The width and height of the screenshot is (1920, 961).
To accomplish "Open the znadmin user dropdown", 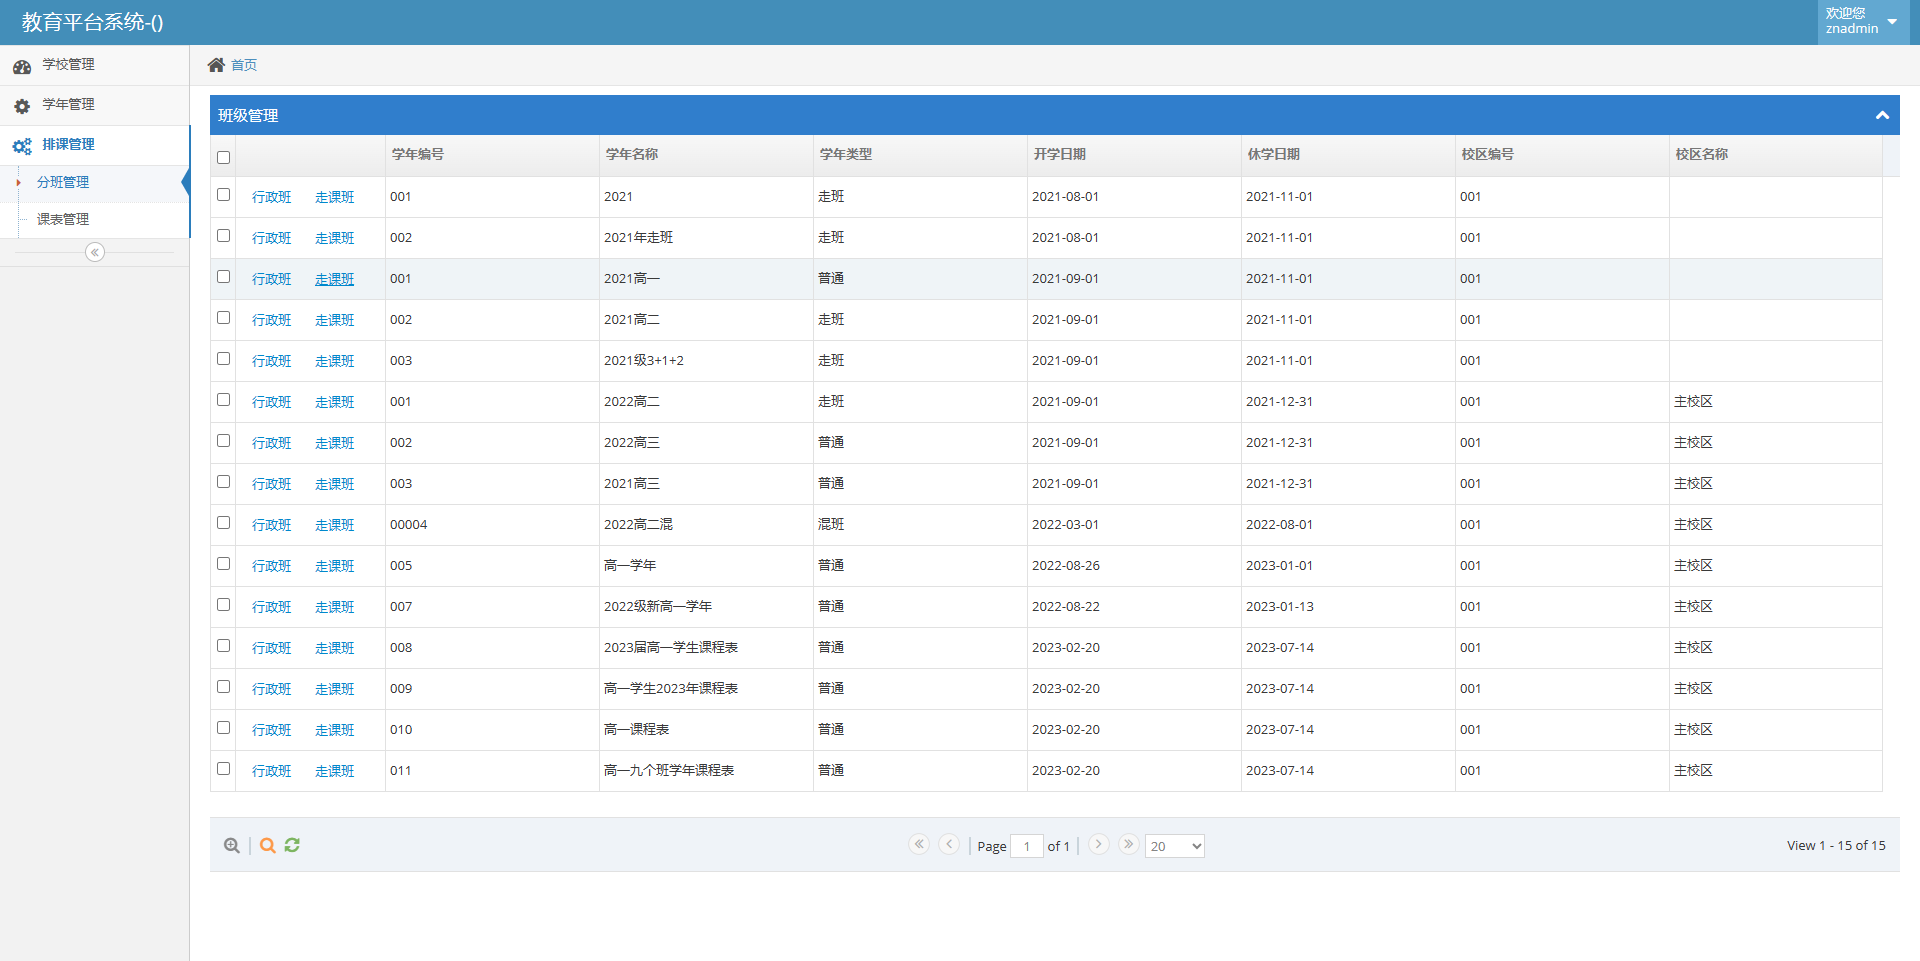I will pos(1864,21).
